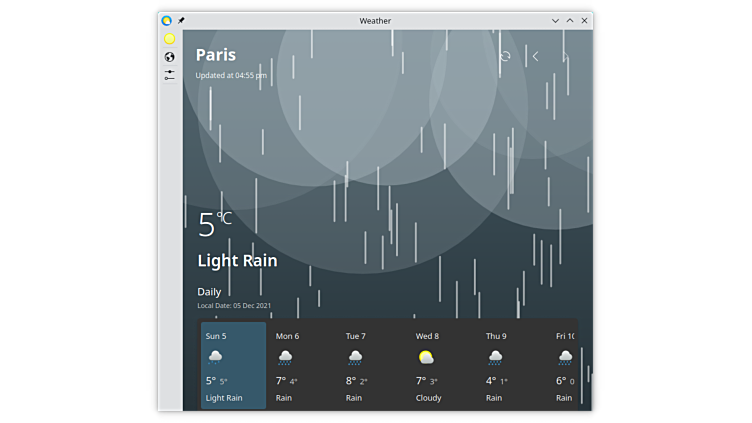Open the forecast view via sun icon
The width and height of the screenshot is (752, 423).
click(x=170, y=39)
